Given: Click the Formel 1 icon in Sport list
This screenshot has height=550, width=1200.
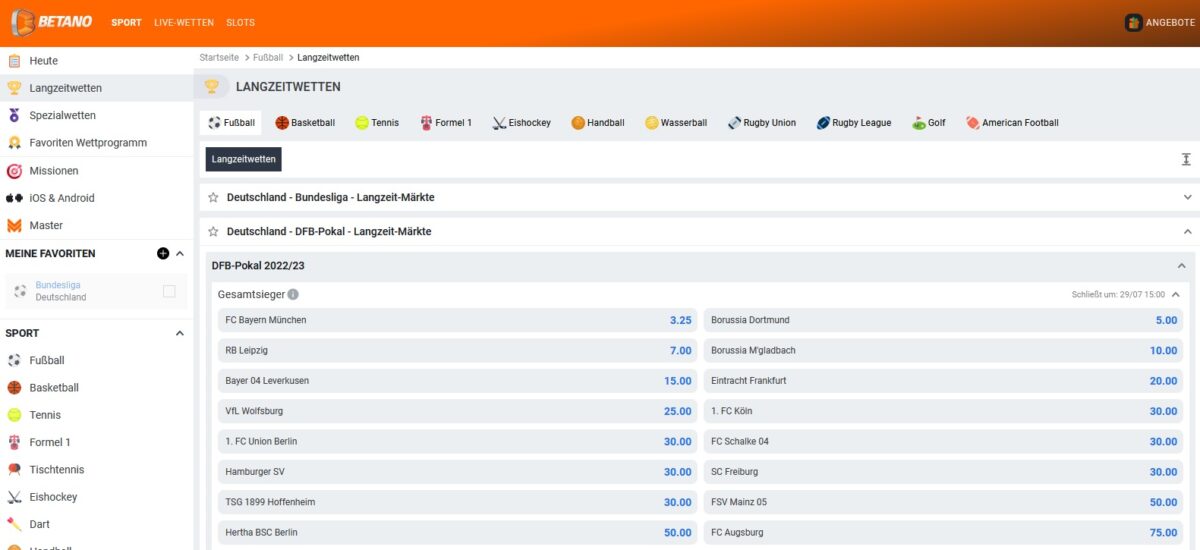Looking at the screenshot, I should (14, 442).
